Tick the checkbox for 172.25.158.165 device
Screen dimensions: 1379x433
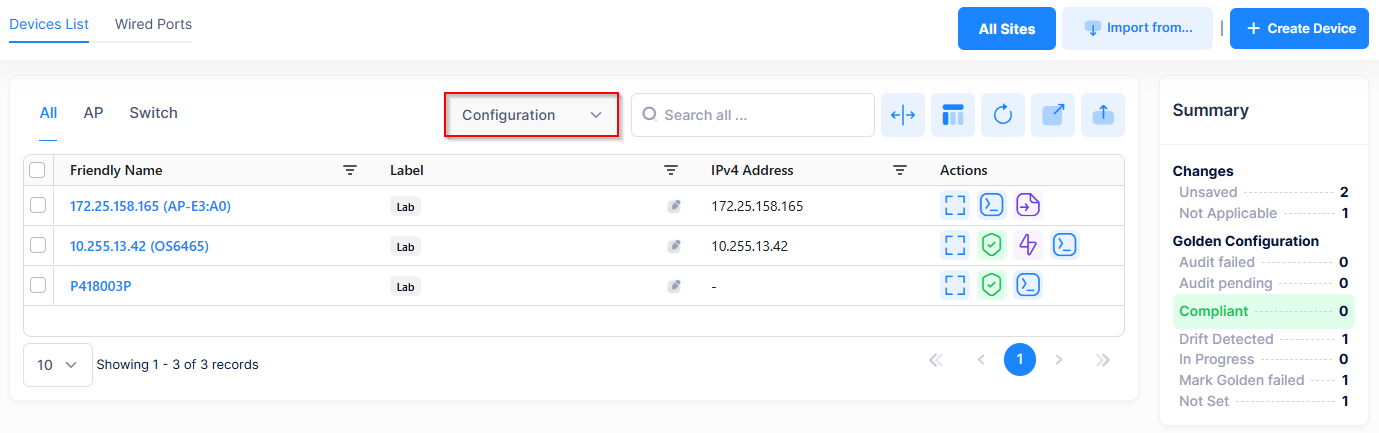pyautogui.click(x=38, y=206)
